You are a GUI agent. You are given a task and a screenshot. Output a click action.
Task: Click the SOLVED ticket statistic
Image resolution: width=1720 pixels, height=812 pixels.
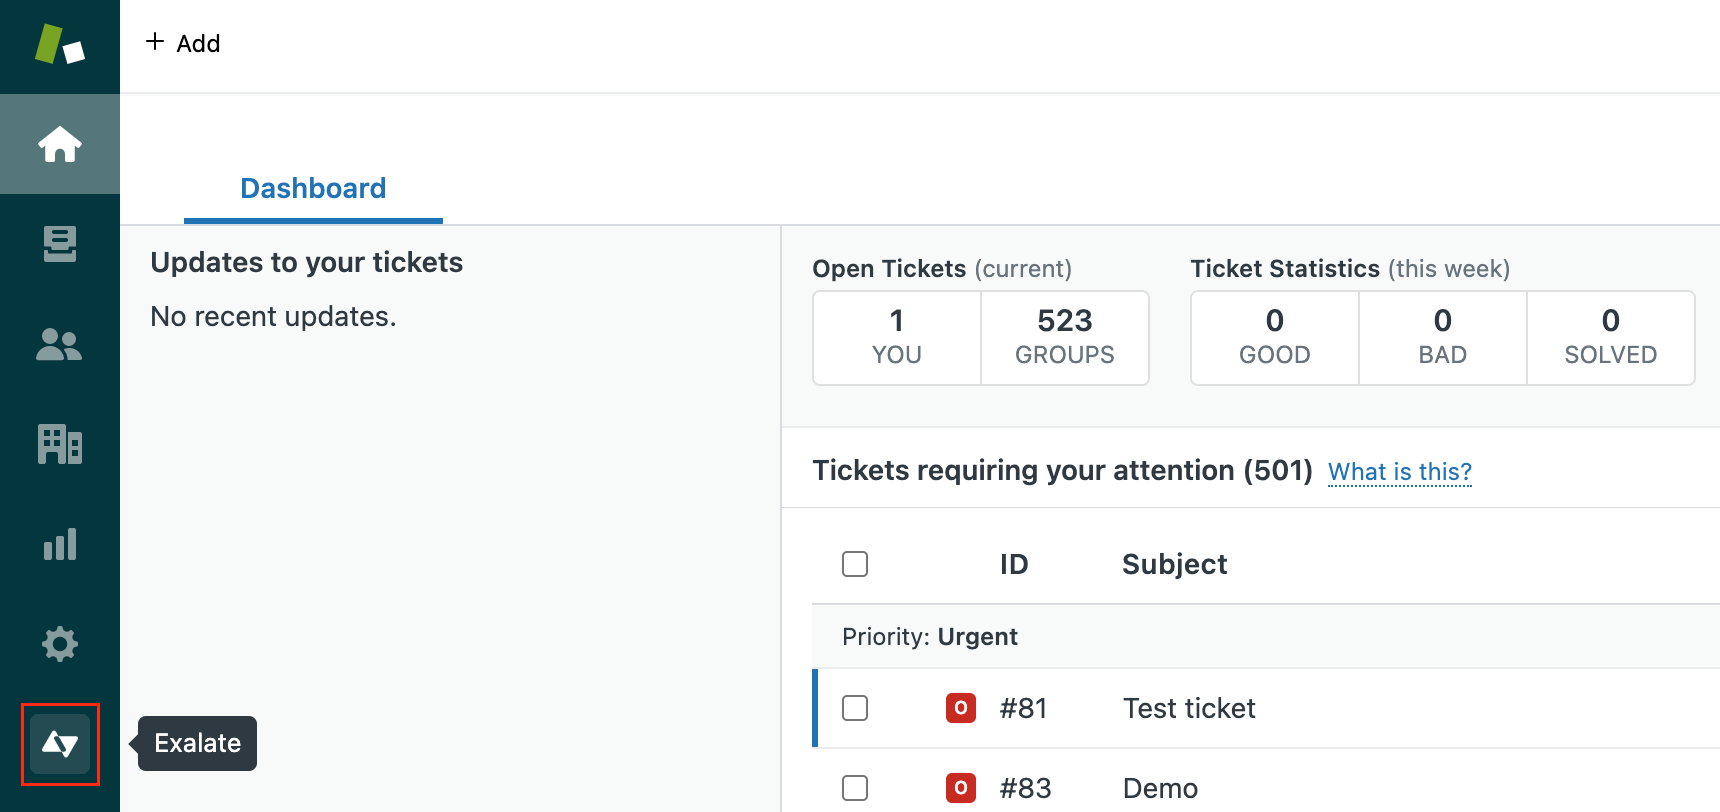(x=1610, y=337)
